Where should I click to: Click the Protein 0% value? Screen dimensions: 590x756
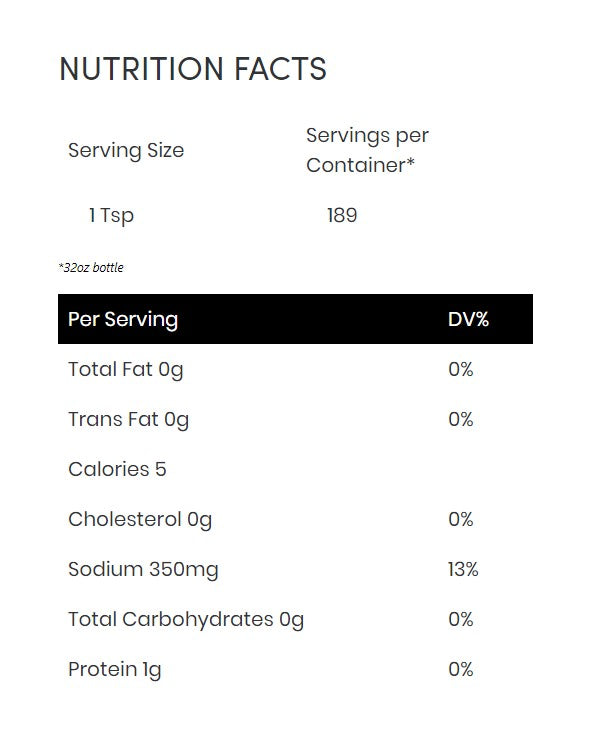[x=460, y=669]
